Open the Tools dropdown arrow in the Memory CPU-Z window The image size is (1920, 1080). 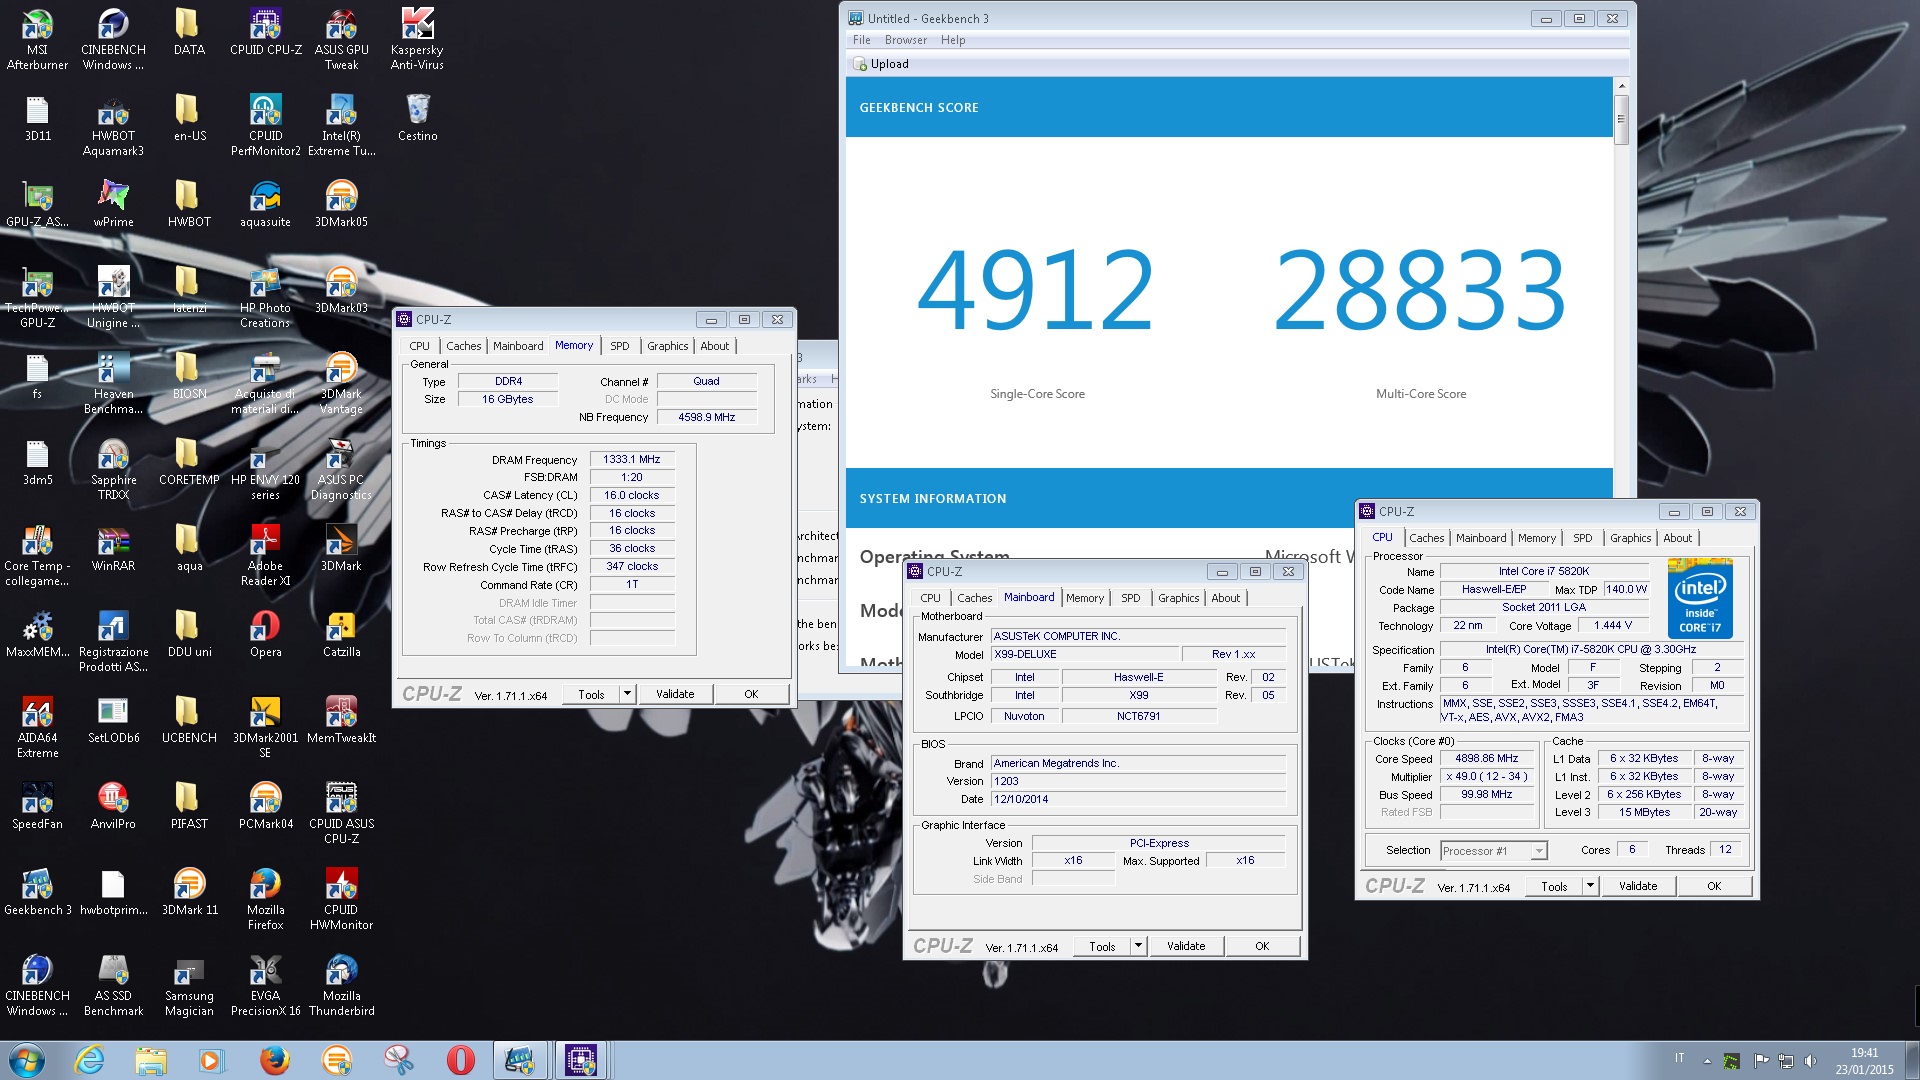pos(627,694)
